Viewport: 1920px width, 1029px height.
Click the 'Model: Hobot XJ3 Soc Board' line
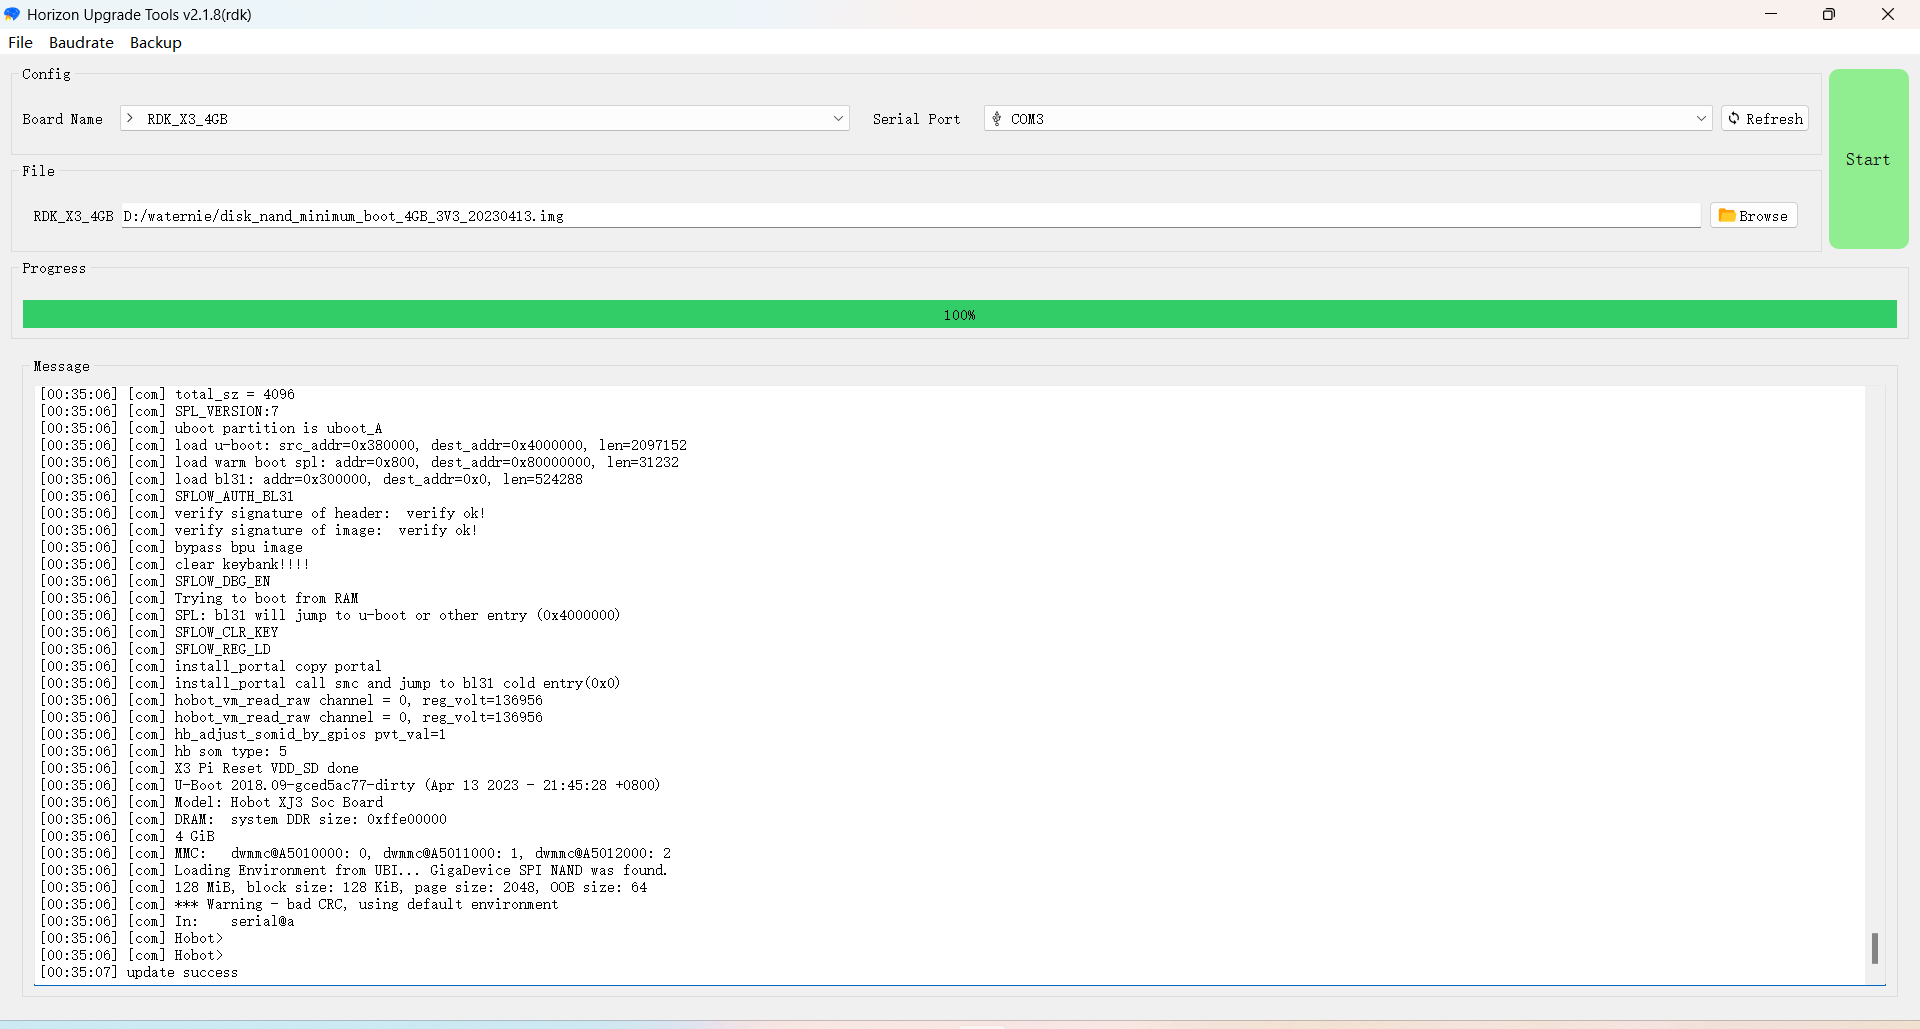point(211,802)
